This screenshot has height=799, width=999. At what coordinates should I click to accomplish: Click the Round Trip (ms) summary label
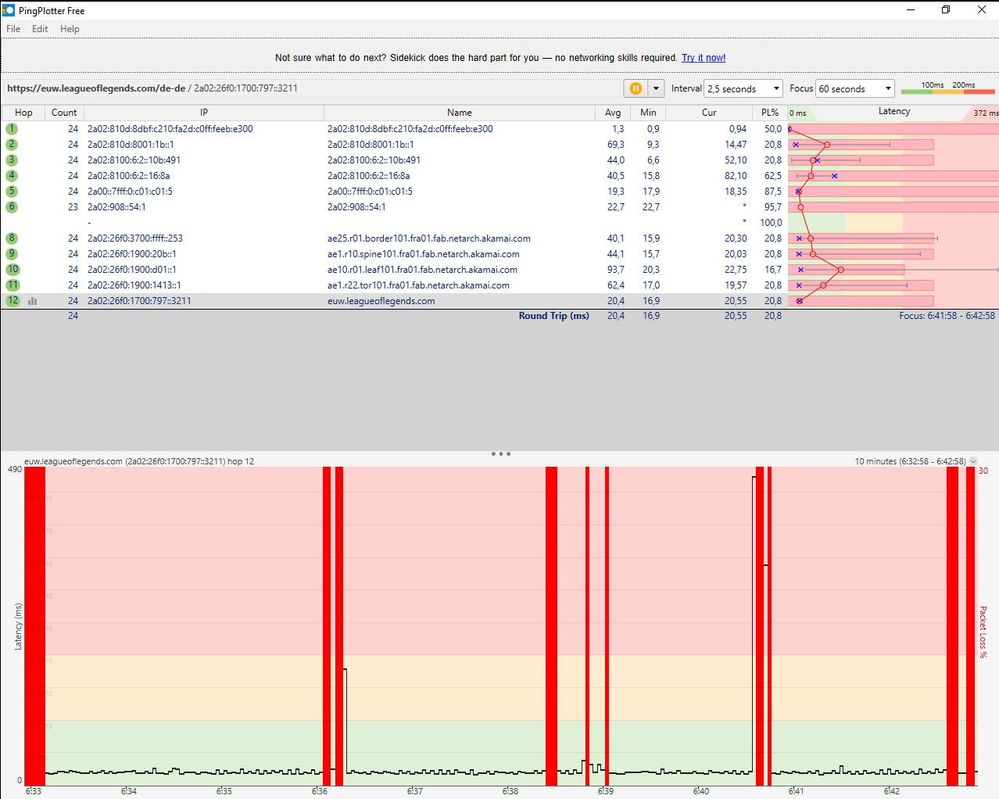point(554,315)
